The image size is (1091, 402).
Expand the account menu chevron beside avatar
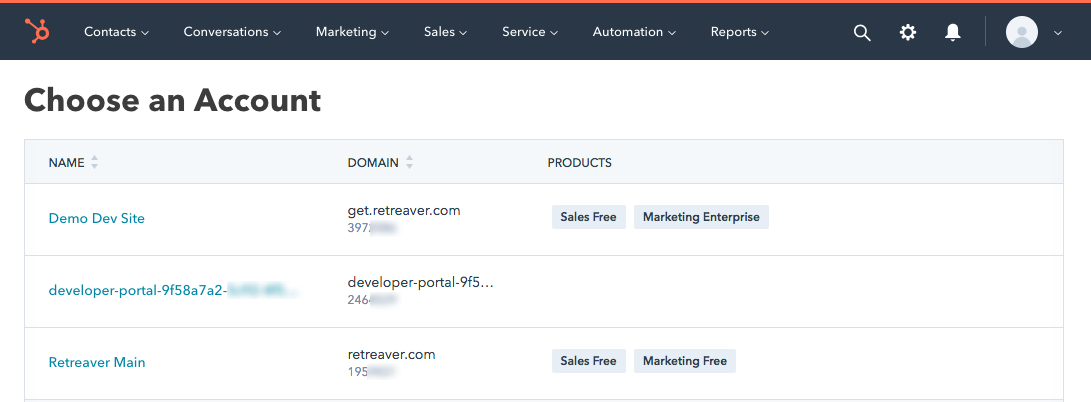pyautogui.click(x=1058, y=32)
